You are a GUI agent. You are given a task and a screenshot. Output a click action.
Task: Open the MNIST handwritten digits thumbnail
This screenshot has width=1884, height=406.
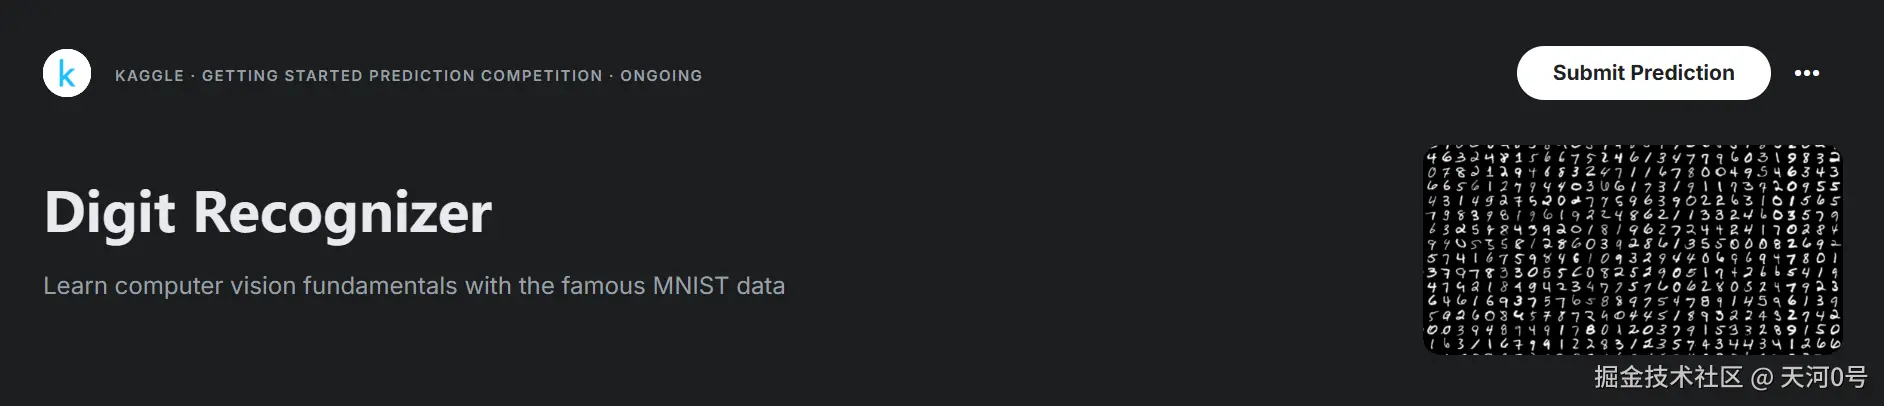tap(1632, 250)
